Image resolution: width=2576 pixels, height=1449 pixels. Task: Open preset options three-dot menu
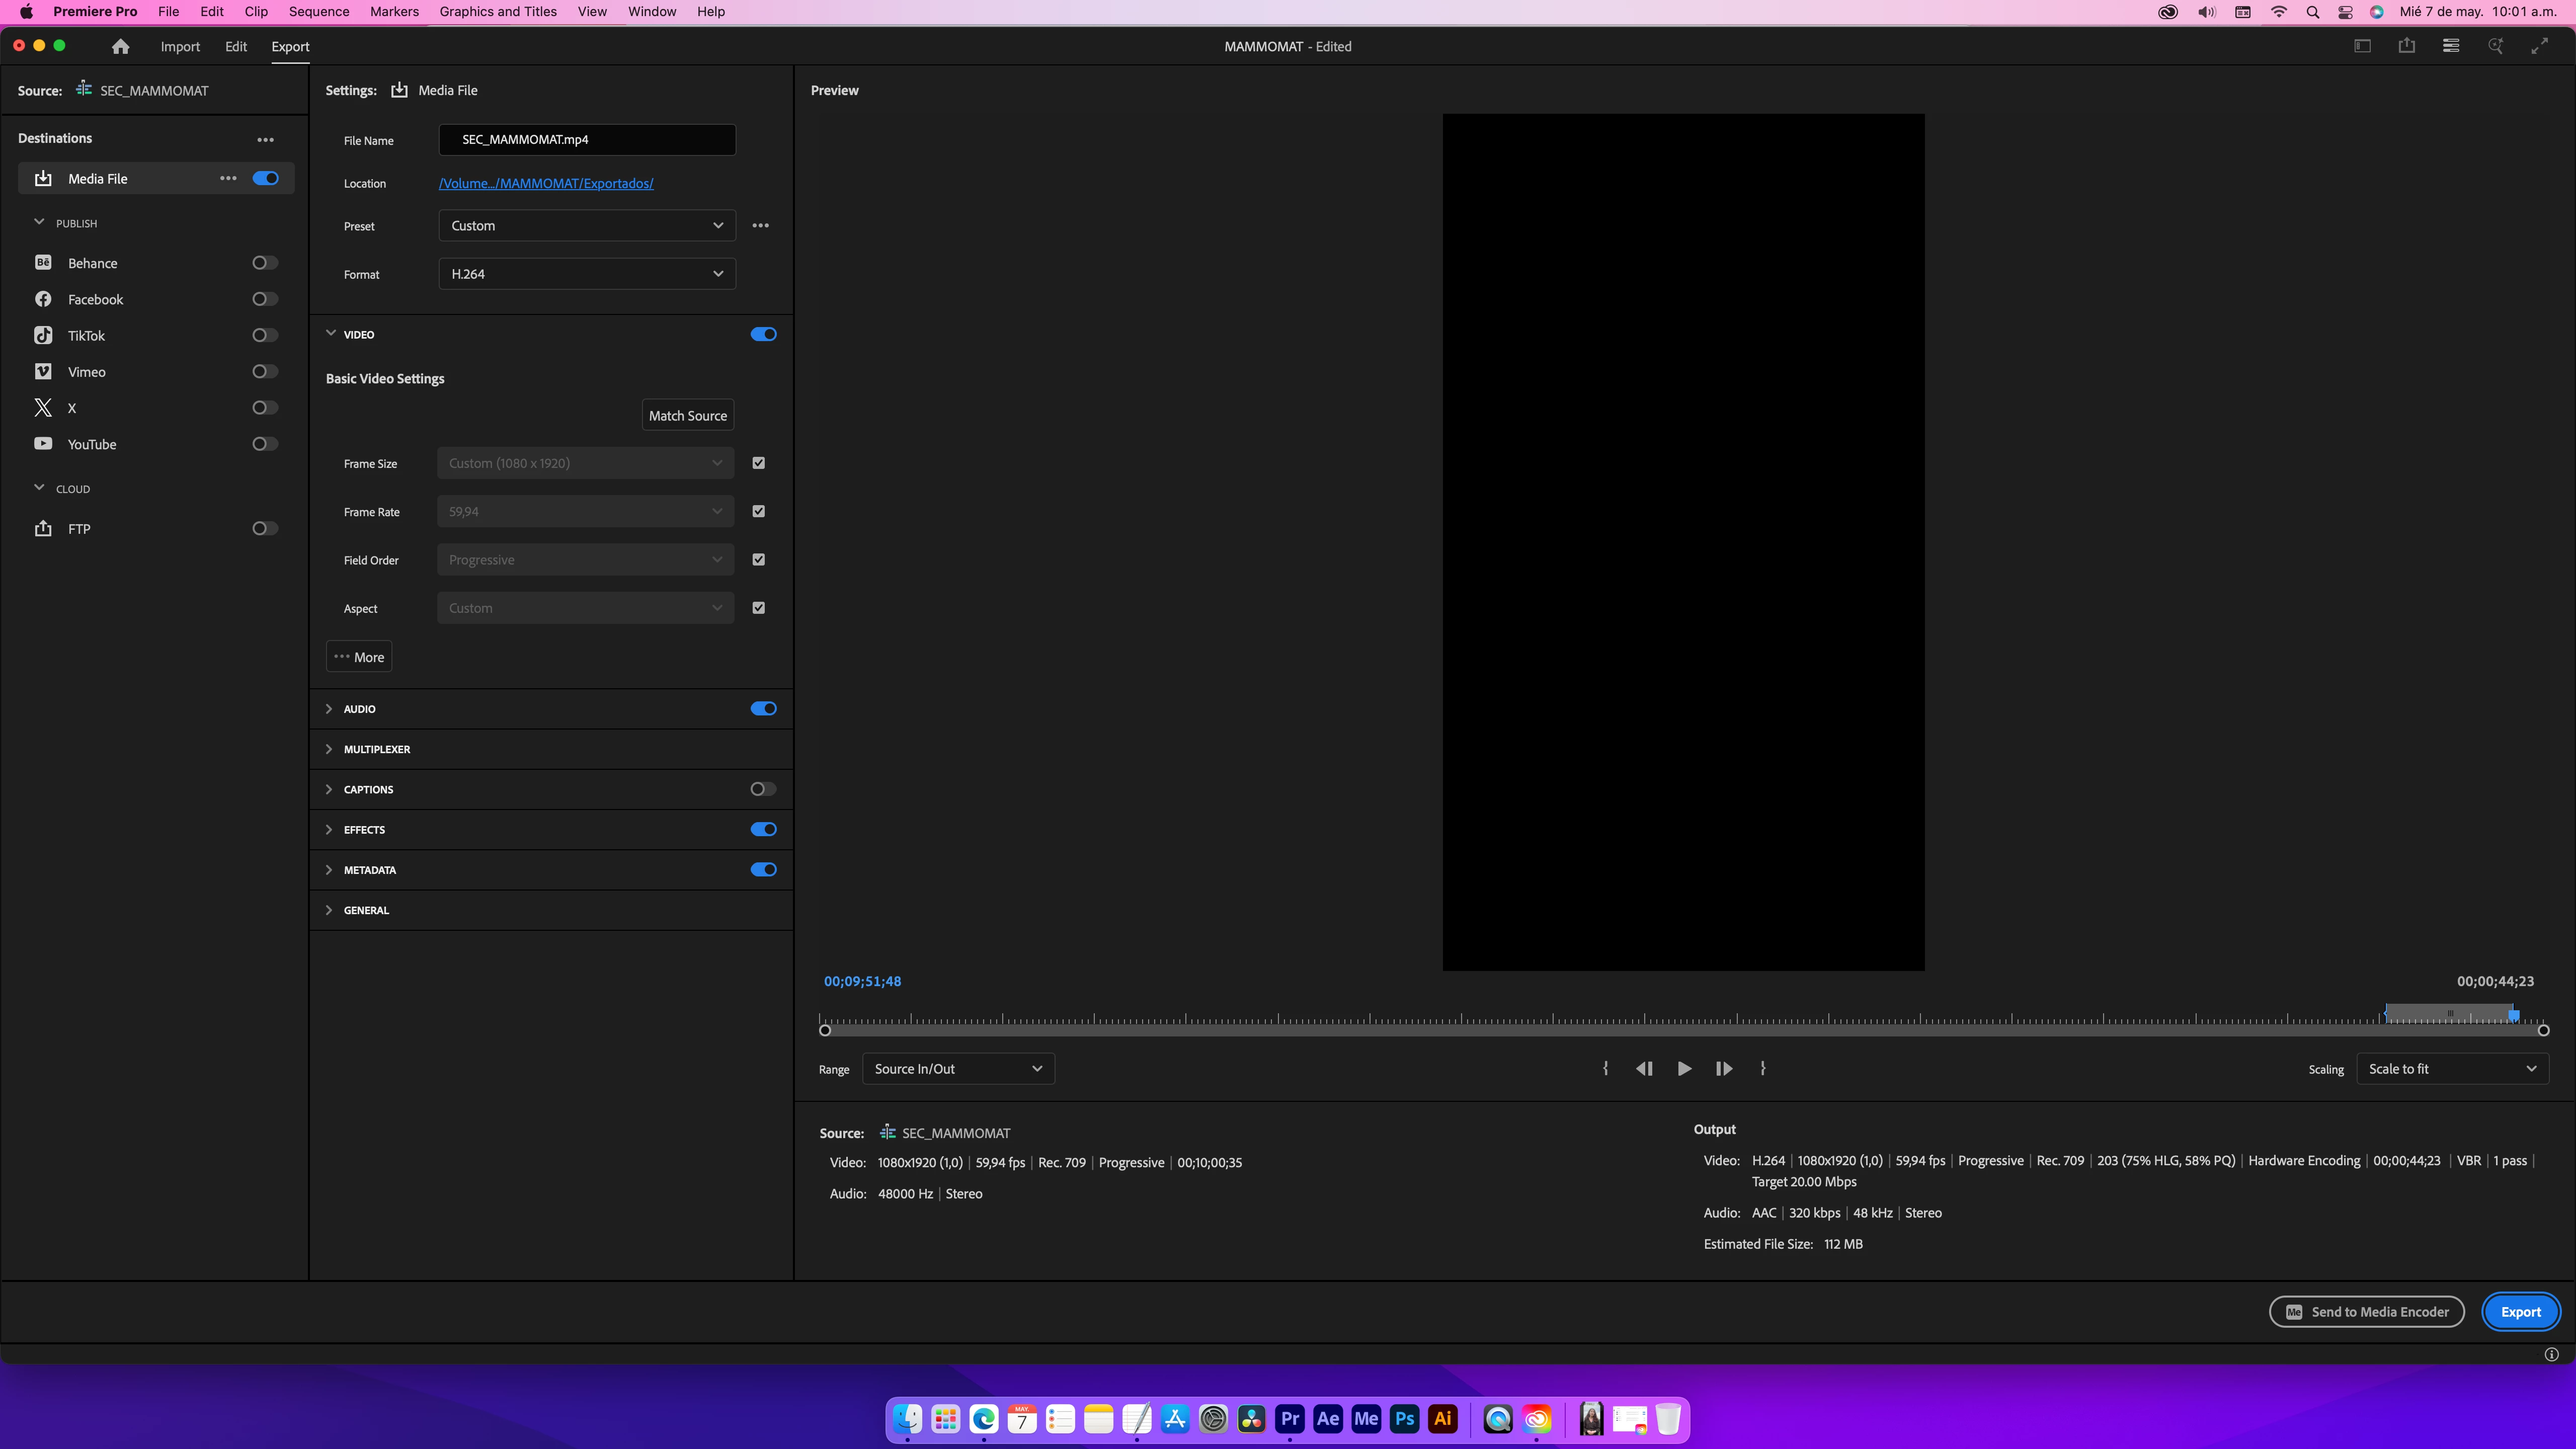tap(760, 226)
